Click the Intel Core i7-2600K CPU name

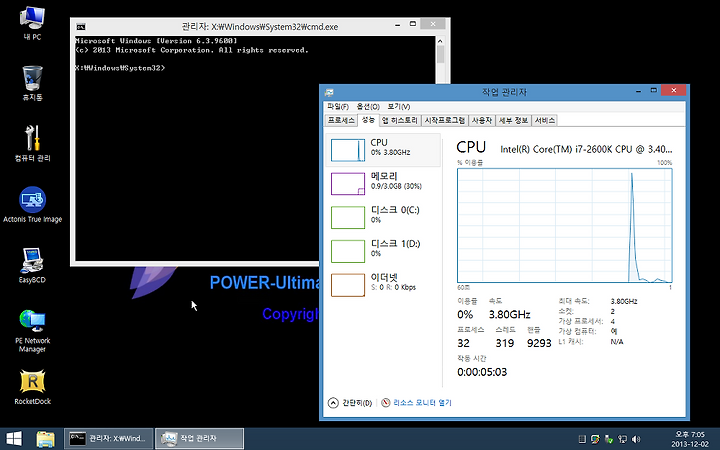coord(586,149)
